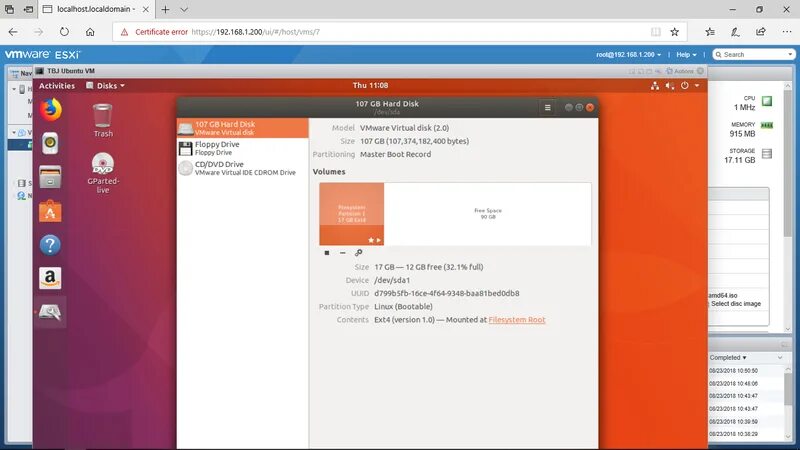Click the Ubuntu network status icon

[x=655, y=86]
